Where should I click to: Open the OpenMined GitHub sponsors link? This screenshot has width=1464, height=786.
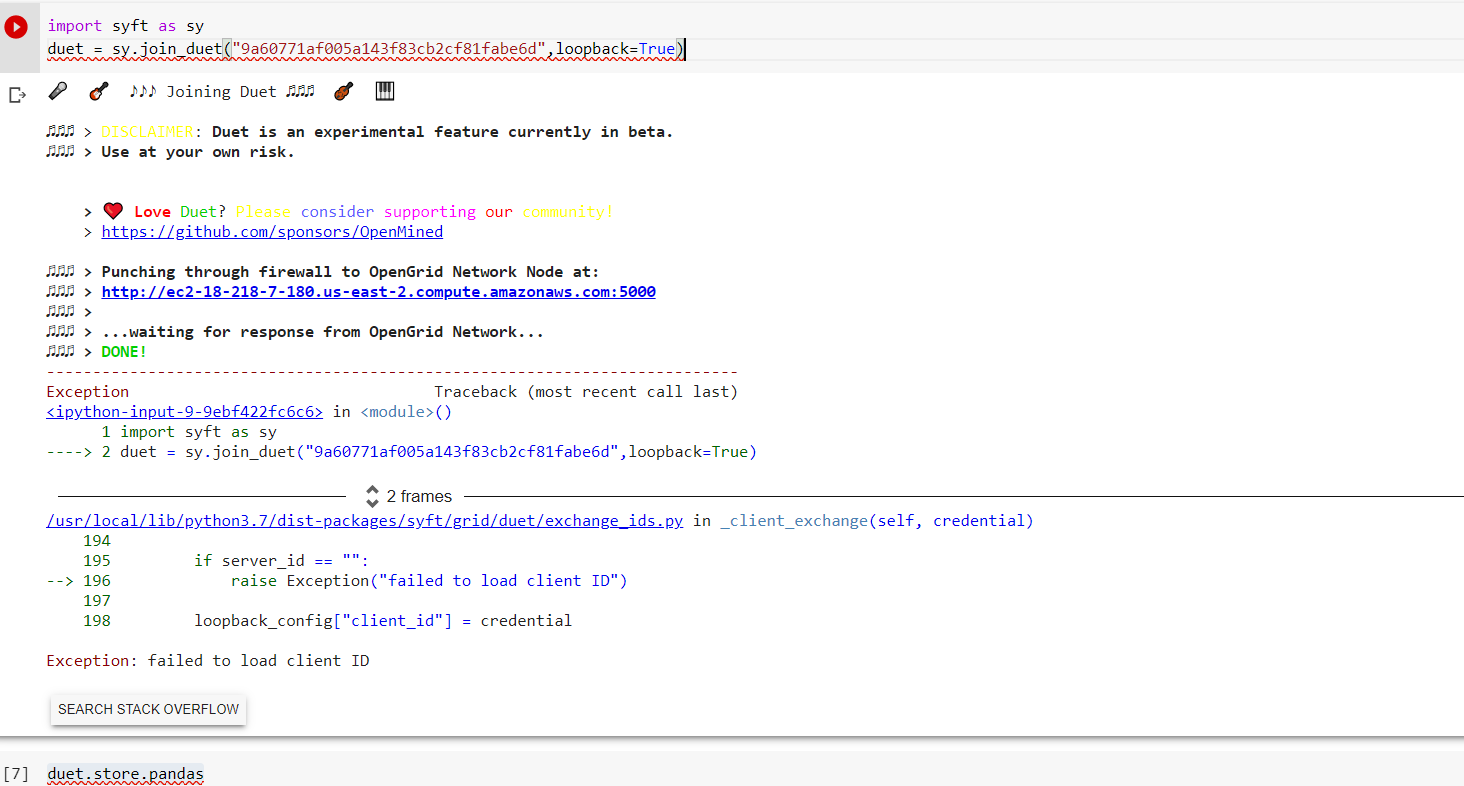(271, 231)
